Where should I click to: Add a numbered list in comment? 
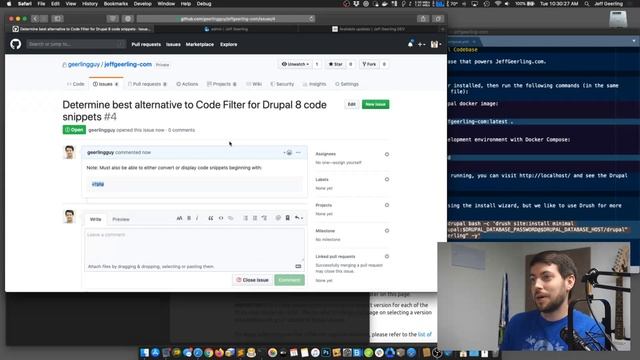pos(255,218)
